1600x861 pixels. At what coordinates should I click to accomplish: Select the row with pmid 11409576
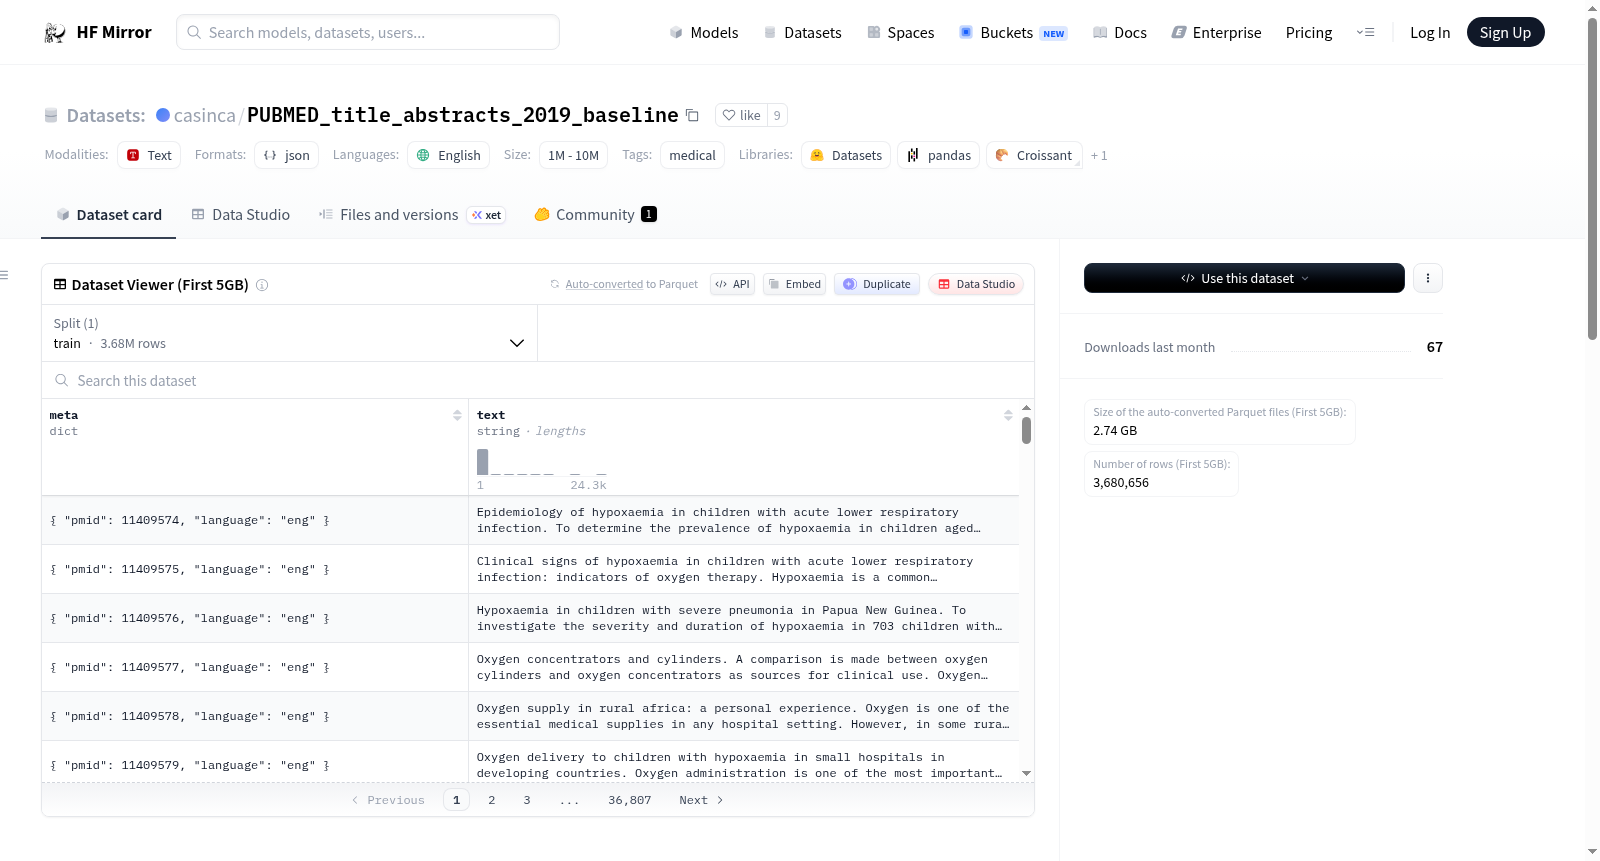click(530, 618)
